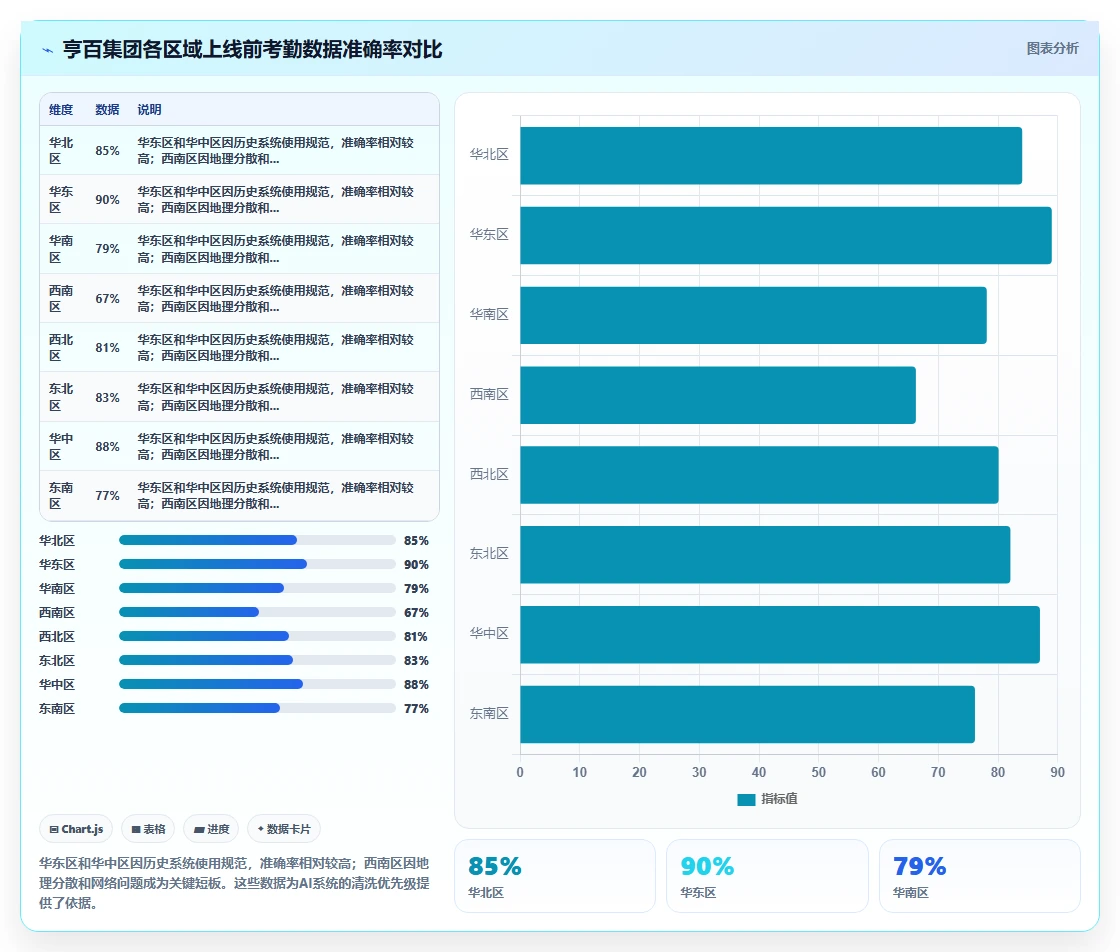Image resolution: width=1120 pixels, height=952 pixels.
Task: Click the 西南区 table row label
Action: click(x=61, y=299)
